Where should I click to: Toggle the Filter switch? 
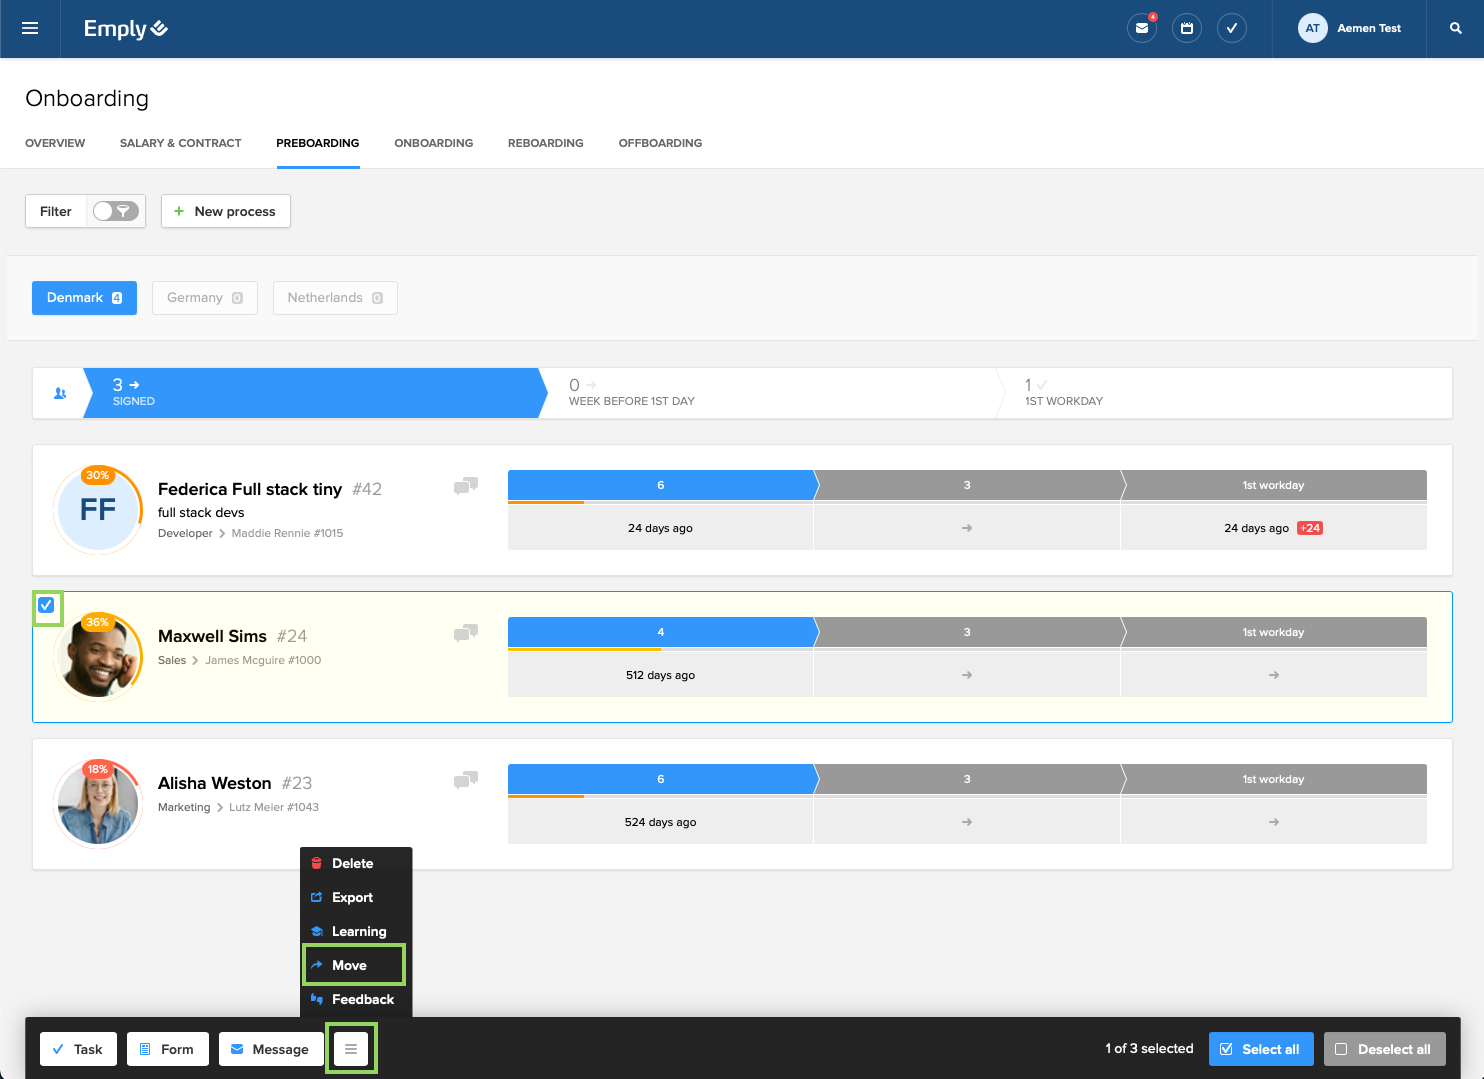pos(116,211)
